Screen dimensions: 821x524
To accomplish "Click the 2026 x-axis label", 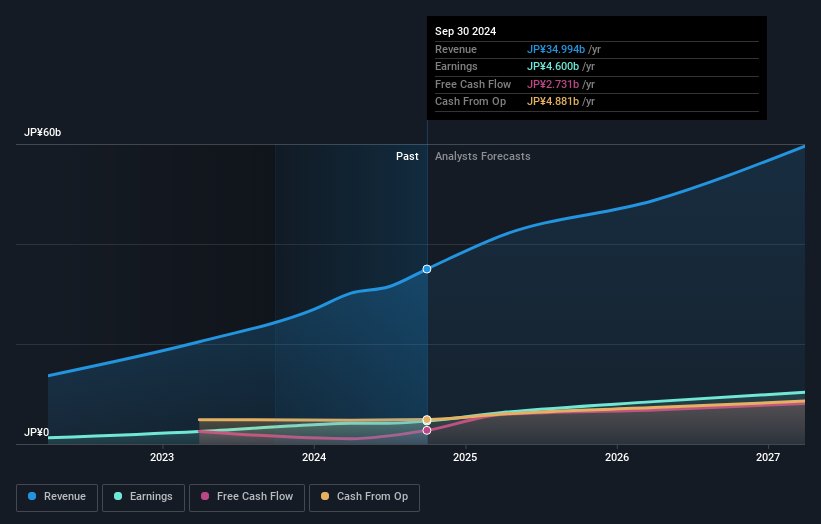I will [617, 458].
